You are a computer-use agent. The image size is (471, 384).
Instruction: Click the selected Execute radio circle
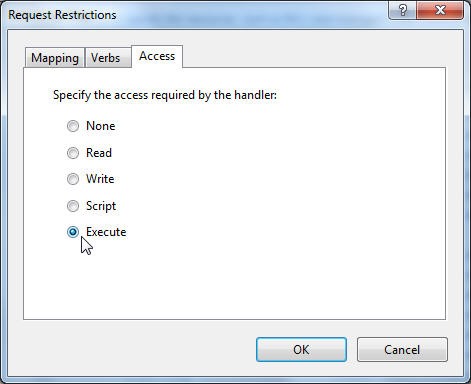(x=73, y=232)
